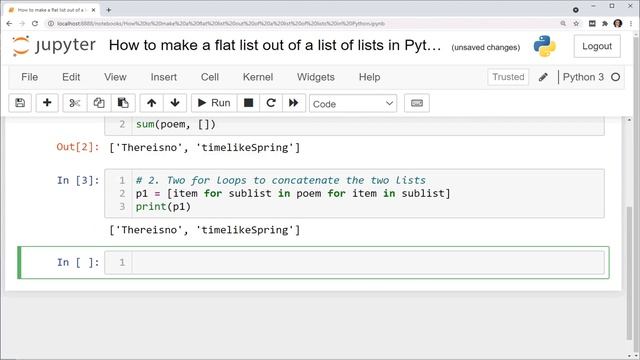Move selected cell up arrow
Viewport: 640px width, 360px height.
(x=151, y=103)
